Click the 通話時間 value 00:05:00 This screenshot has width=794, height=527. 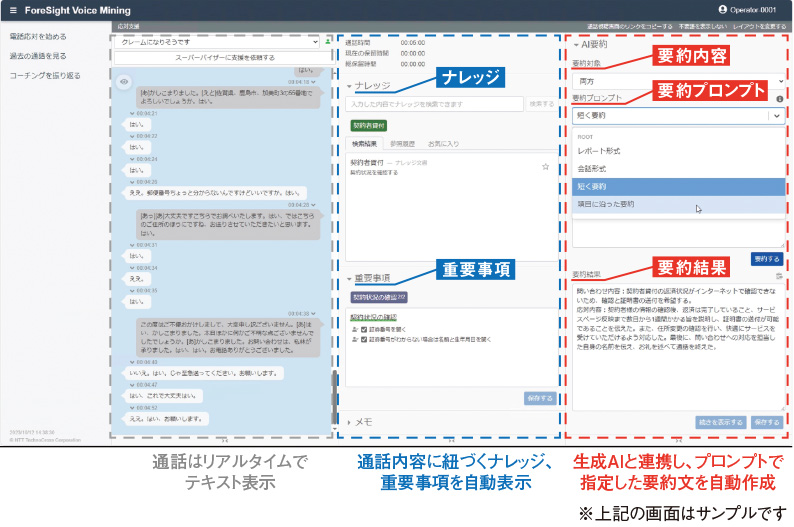(x=413, y=43)
